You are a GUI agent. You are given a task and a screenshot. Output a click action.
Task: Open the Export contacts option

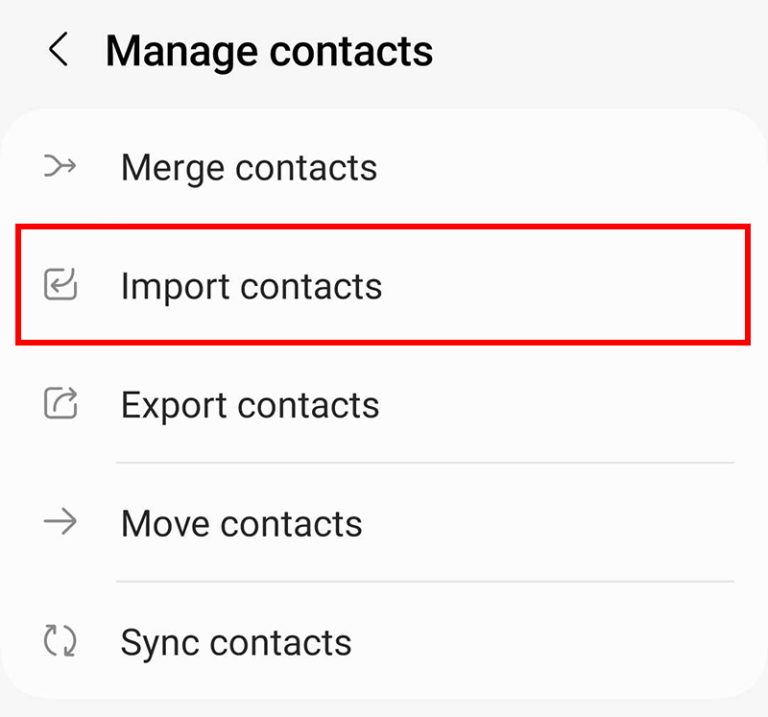(250, 405)
